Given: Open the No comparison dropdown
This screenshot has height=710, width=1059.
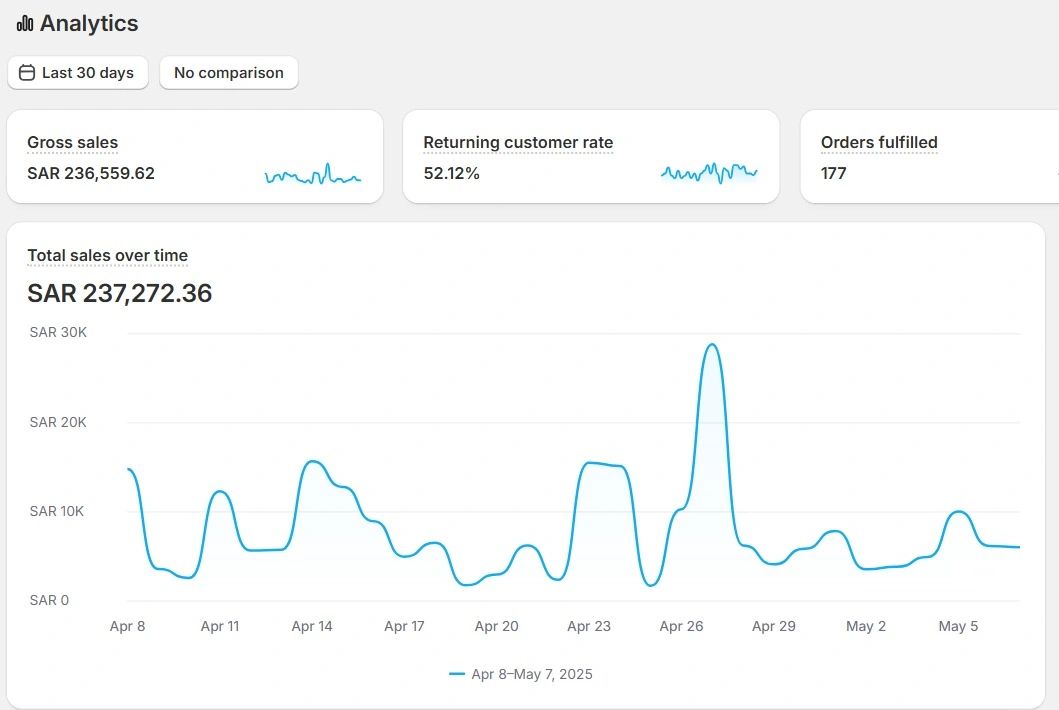Looking at the screenshot, I should point(228,73).
